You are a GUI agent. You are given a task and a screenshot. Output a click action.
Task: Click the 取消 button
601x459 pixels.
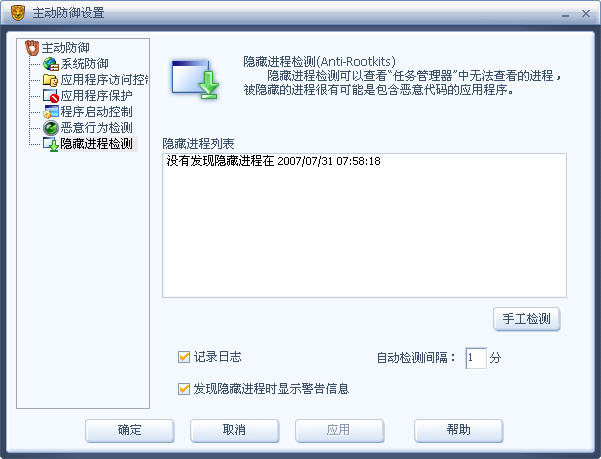tap(235, 430)
